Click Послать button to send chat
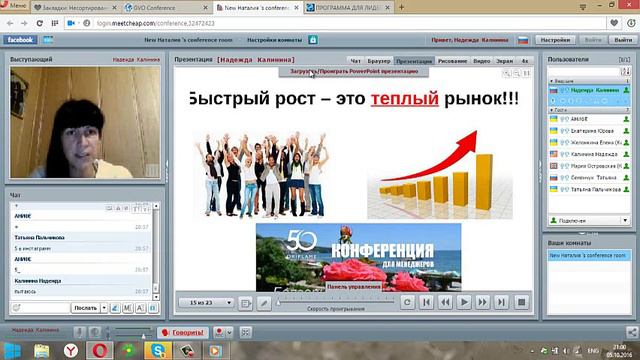 pyautogui.click(x=85, y=308)
